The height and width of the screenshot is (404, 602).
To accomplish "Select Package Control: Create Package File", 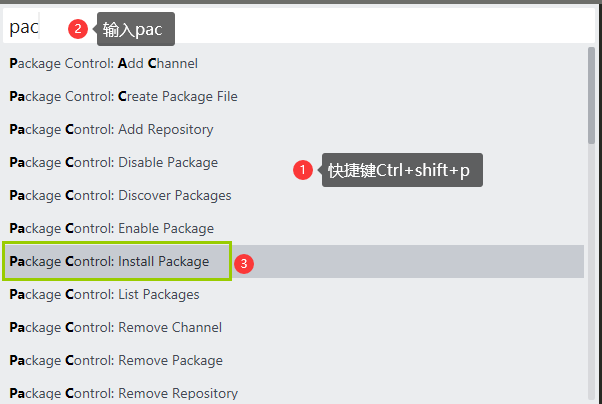I will click(123, 96).
